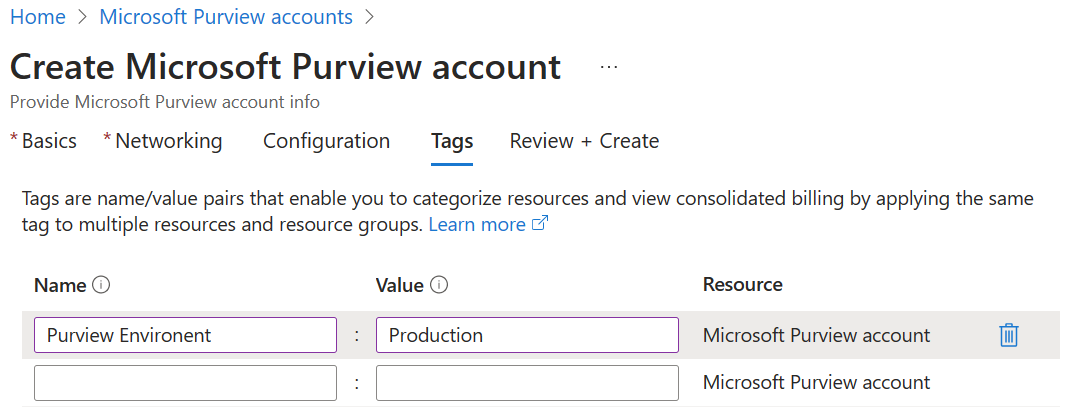The image size is (1067, 418).
Task: Click external link icon beside Learn more
Action: click(x=540, y=225)
